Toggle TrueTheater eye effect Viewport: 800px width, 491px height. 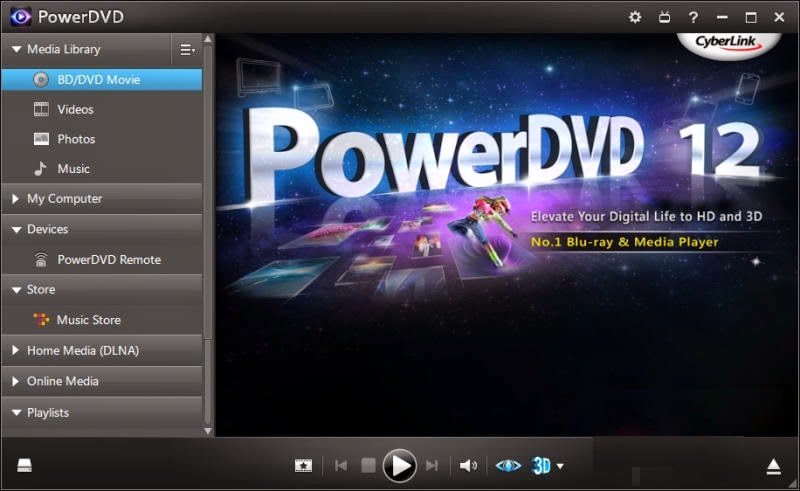point(508,465)
